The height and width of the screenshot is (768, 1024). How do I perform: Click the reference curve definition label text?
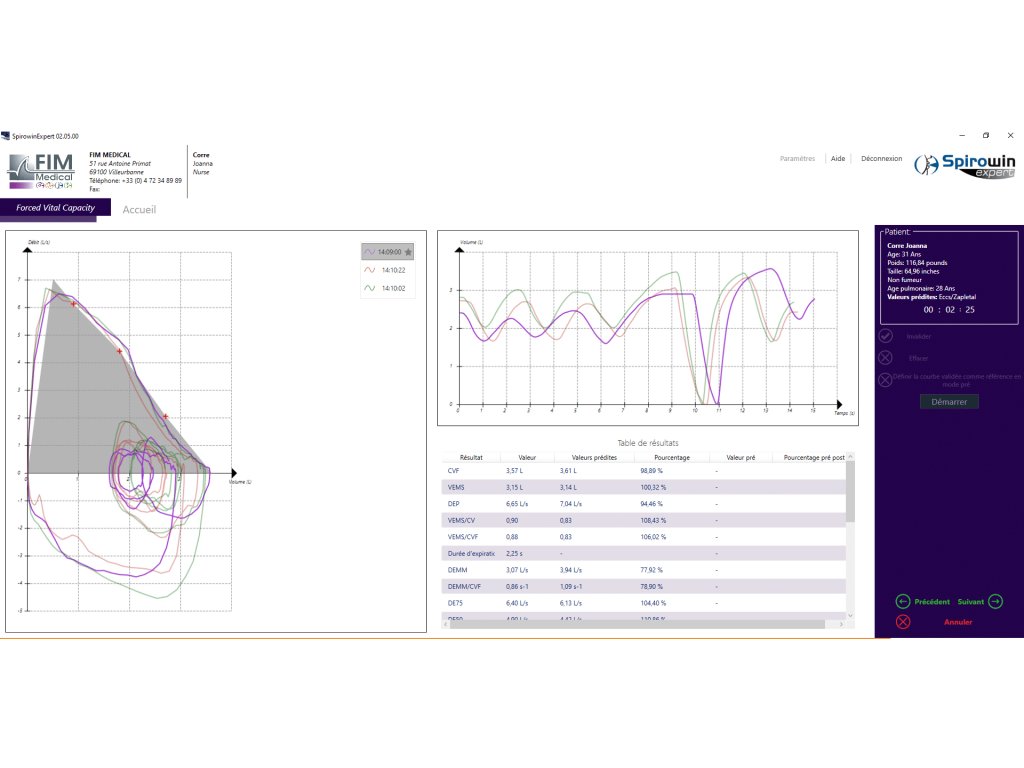tap(956, 380)
